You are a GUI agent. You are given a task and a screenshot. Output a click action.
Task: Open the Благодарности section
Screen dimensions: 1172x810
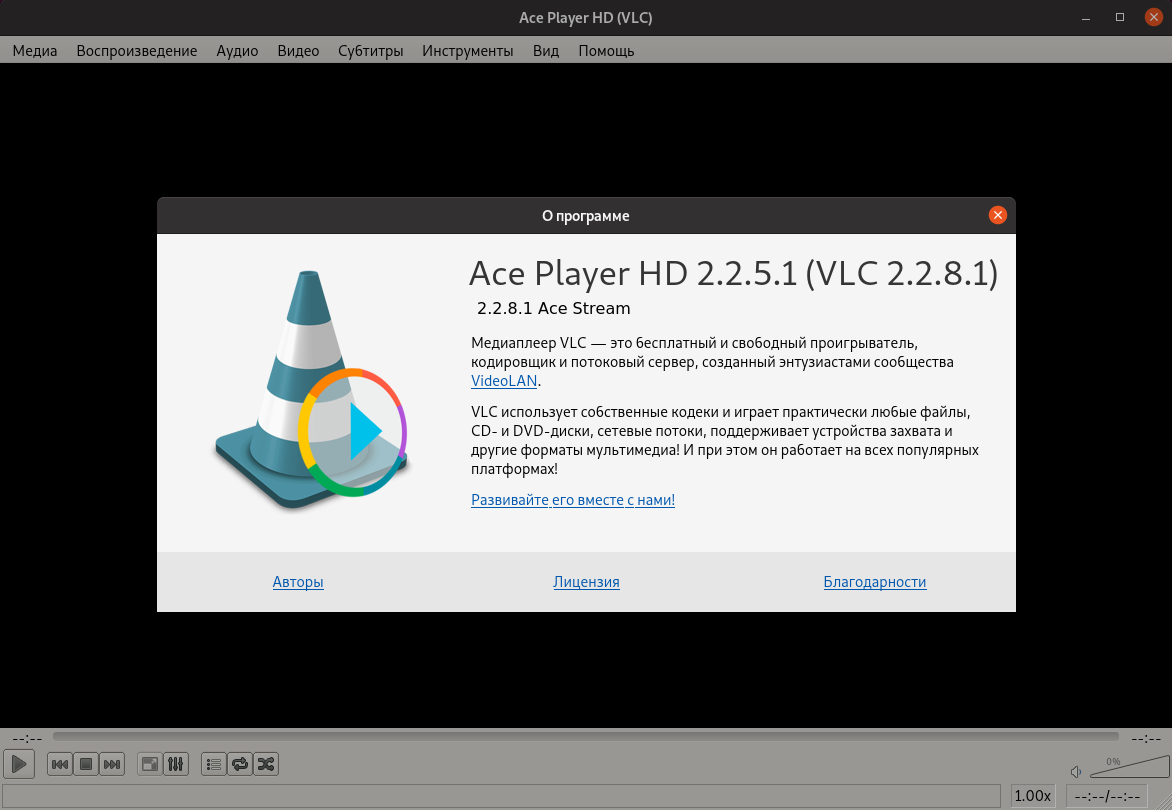(x=875, y=581)
